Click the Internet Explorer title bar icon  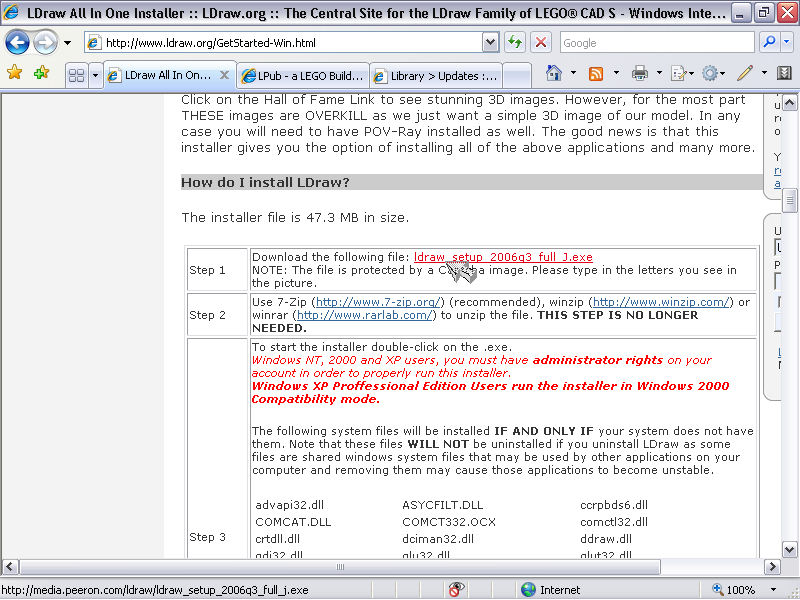point(11,12)
